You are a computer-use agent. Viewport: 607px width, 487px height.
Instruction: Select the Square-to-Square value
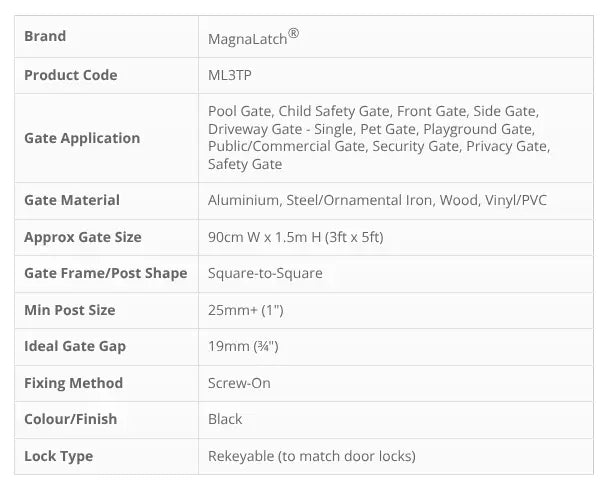[265, 273]
